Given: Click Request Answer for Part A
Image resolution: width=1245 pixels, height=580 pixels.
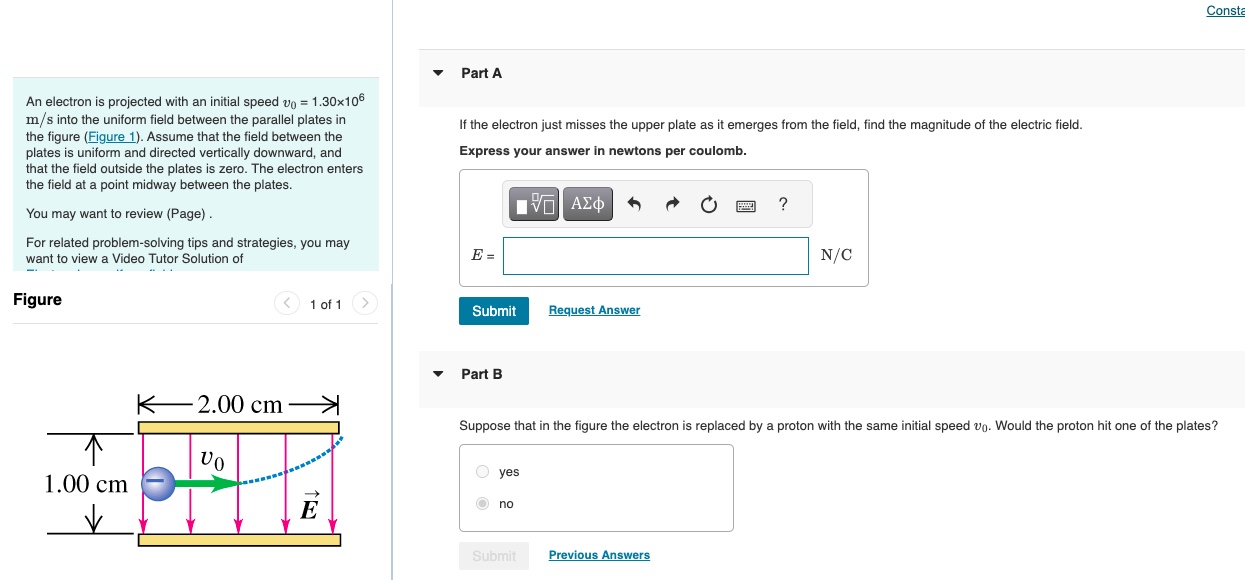Looking at the screenshot, I should point(594,309).
